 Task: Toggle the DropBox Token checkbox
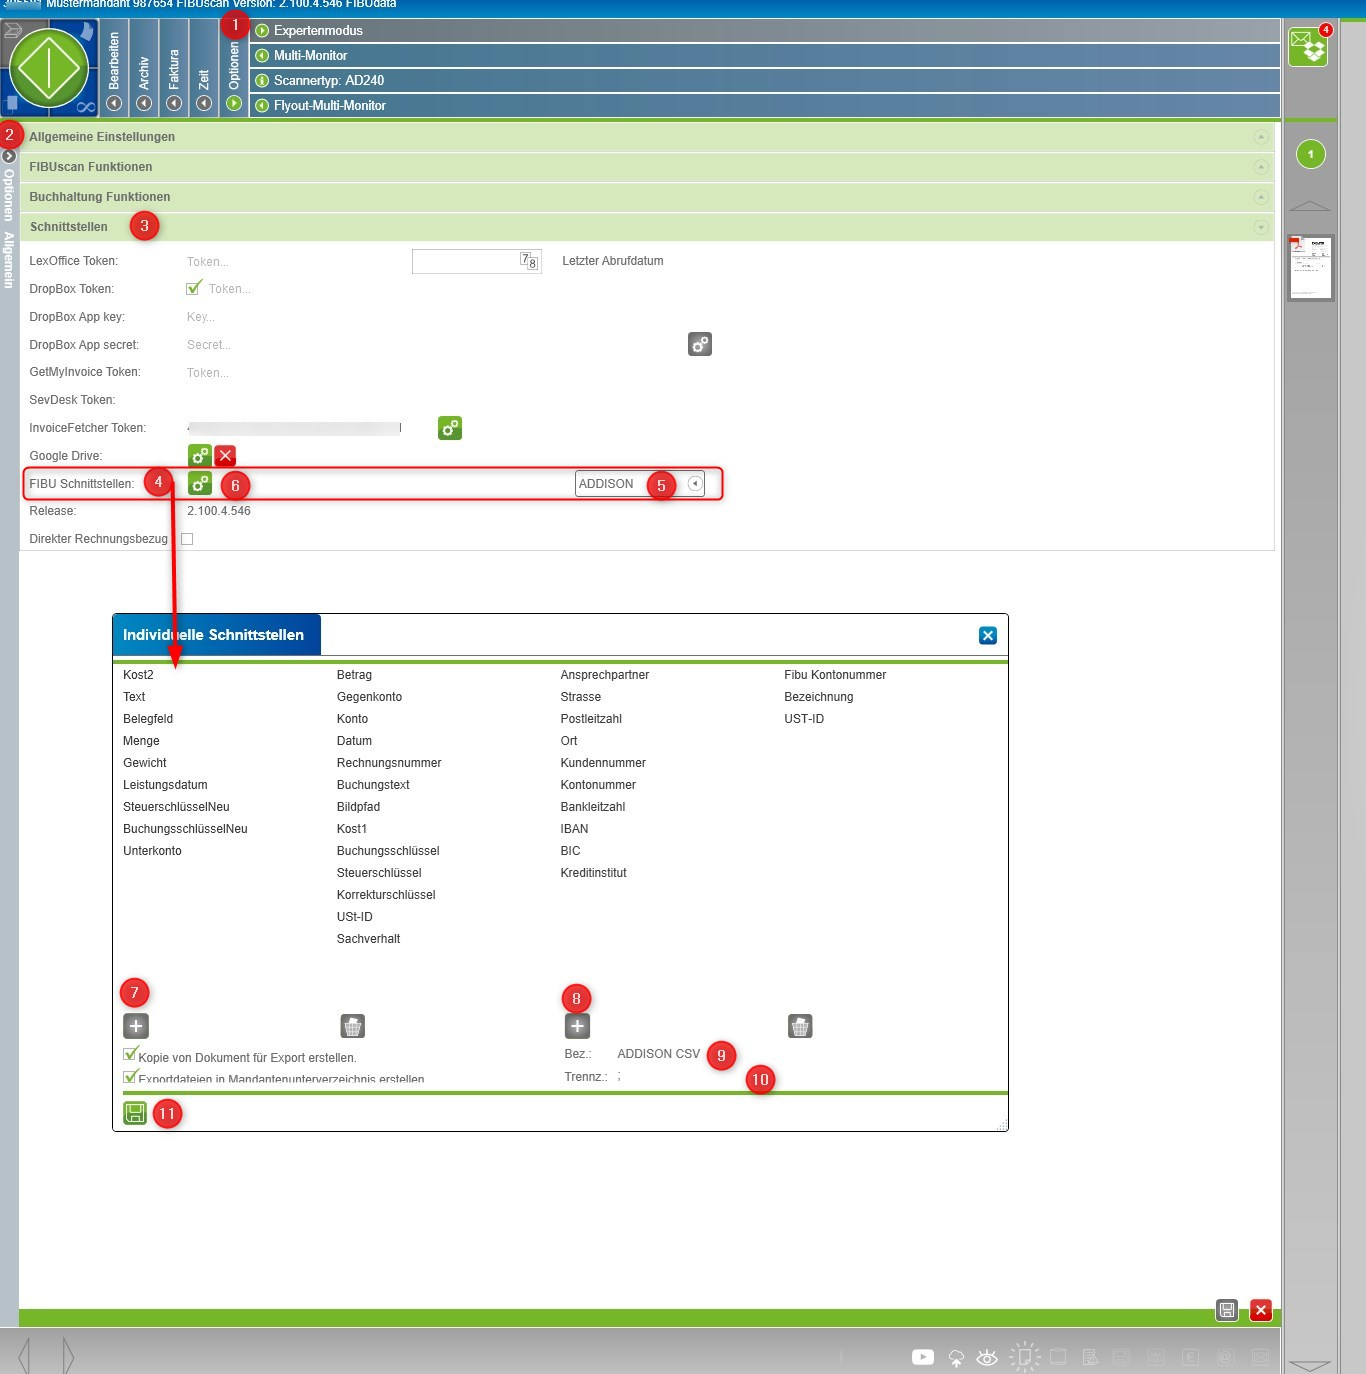click(x=194, y=289)
